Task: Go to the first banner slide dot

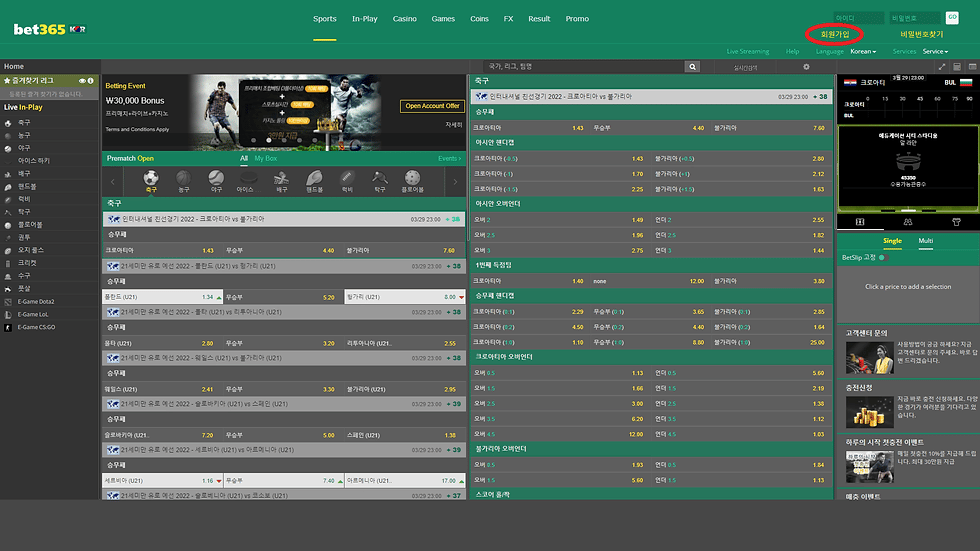Action: [253, 141]
